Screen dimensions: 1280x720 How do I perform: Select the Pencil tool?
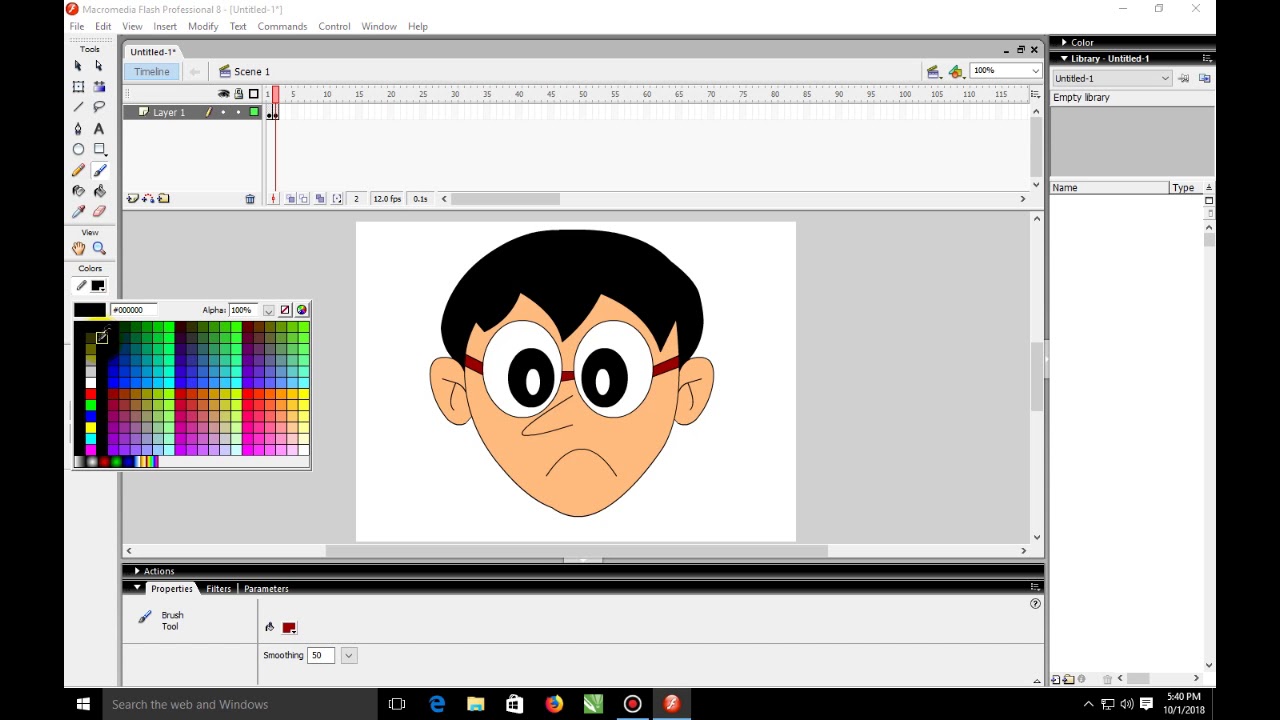click(78, 170)
